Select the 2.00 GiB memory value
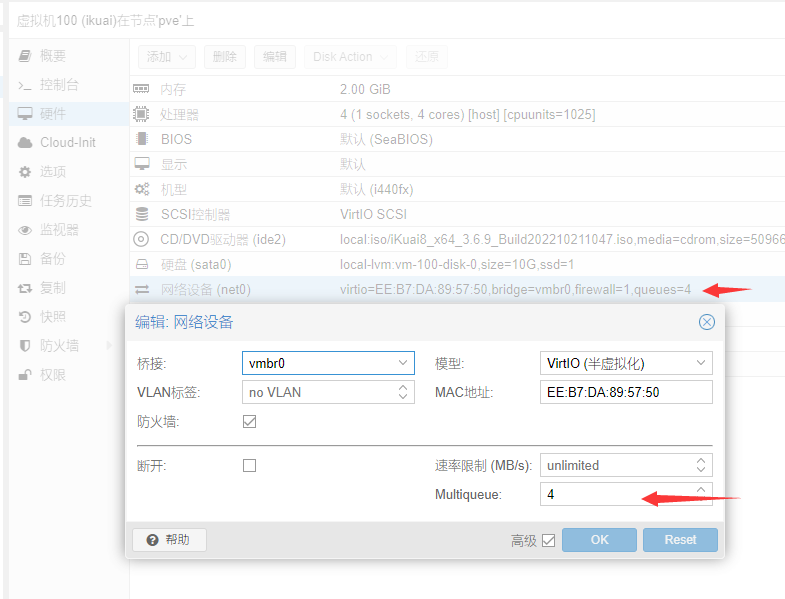The height and width of the screenshot is (599, 785). click(x=365, y=89)
